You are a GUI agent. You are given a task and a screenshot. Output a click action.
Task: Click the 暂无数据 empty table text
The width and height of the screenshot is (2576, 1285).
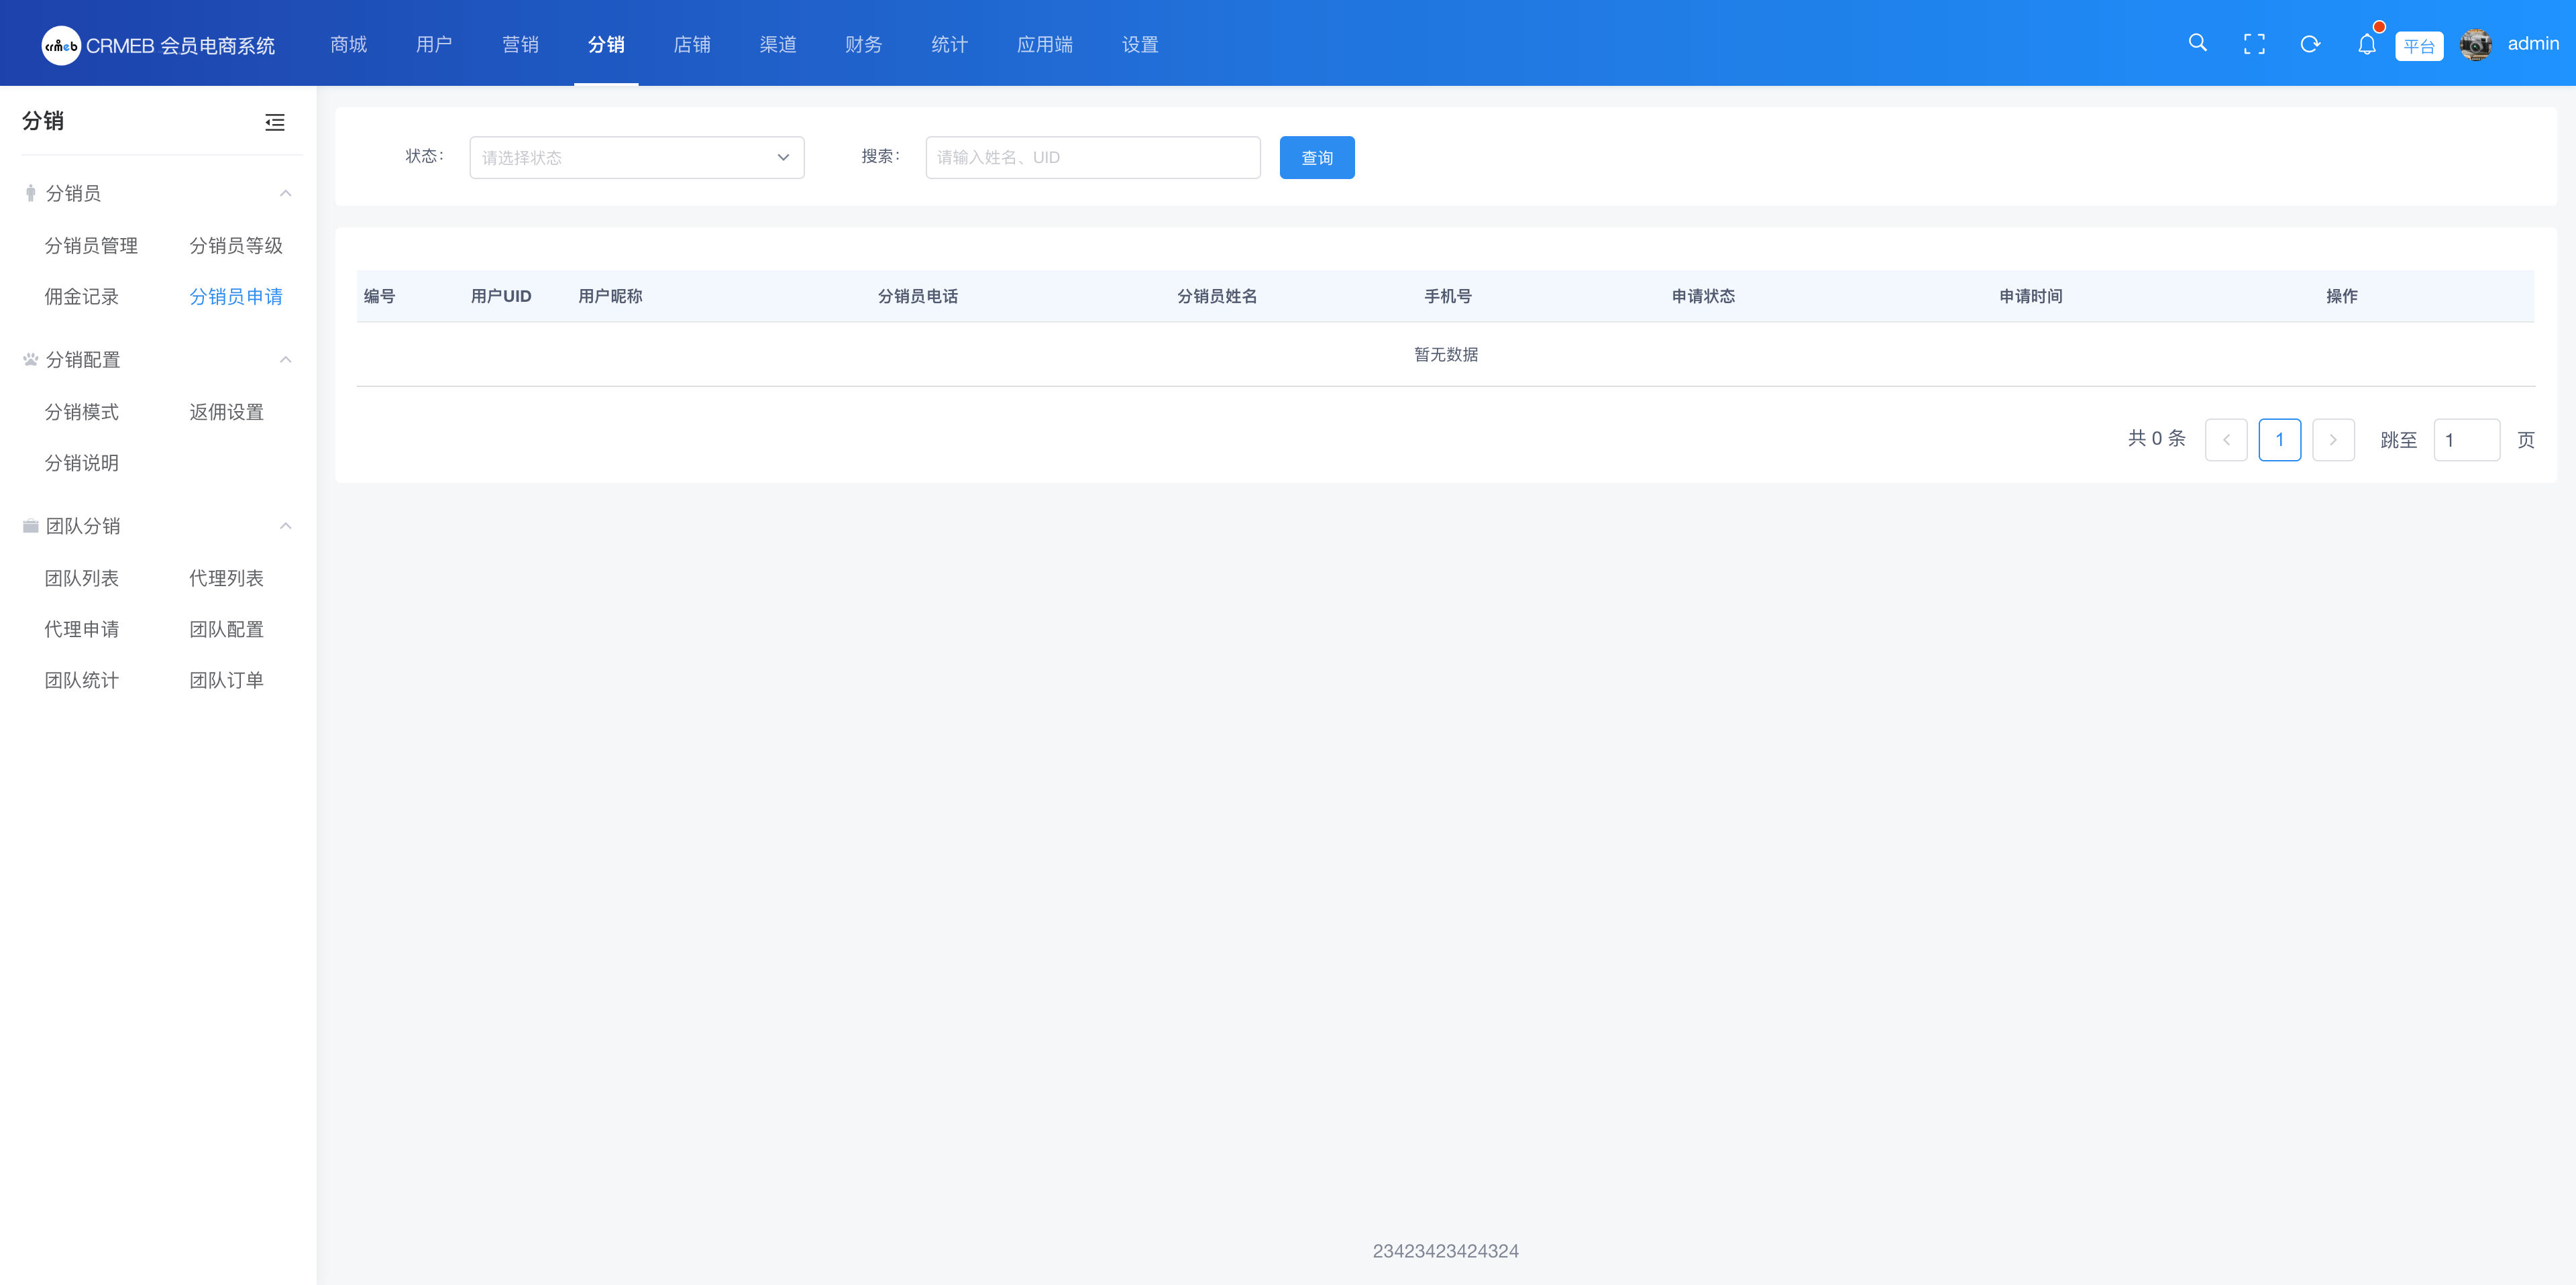point(1446,354)
